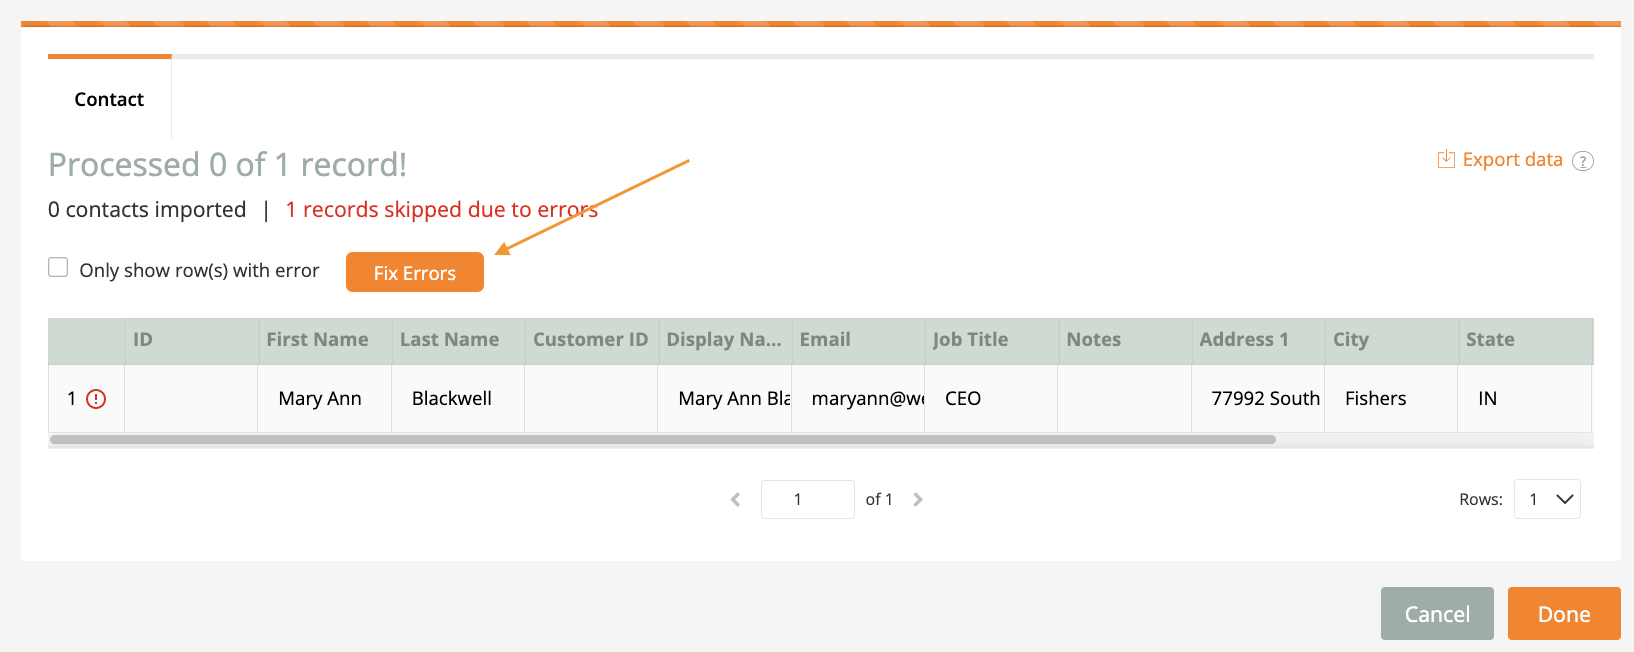Open the Rows per page dropdown
Viewport: 1634px width, 652px height.
pyautogui.click(x=1547, y=499)
